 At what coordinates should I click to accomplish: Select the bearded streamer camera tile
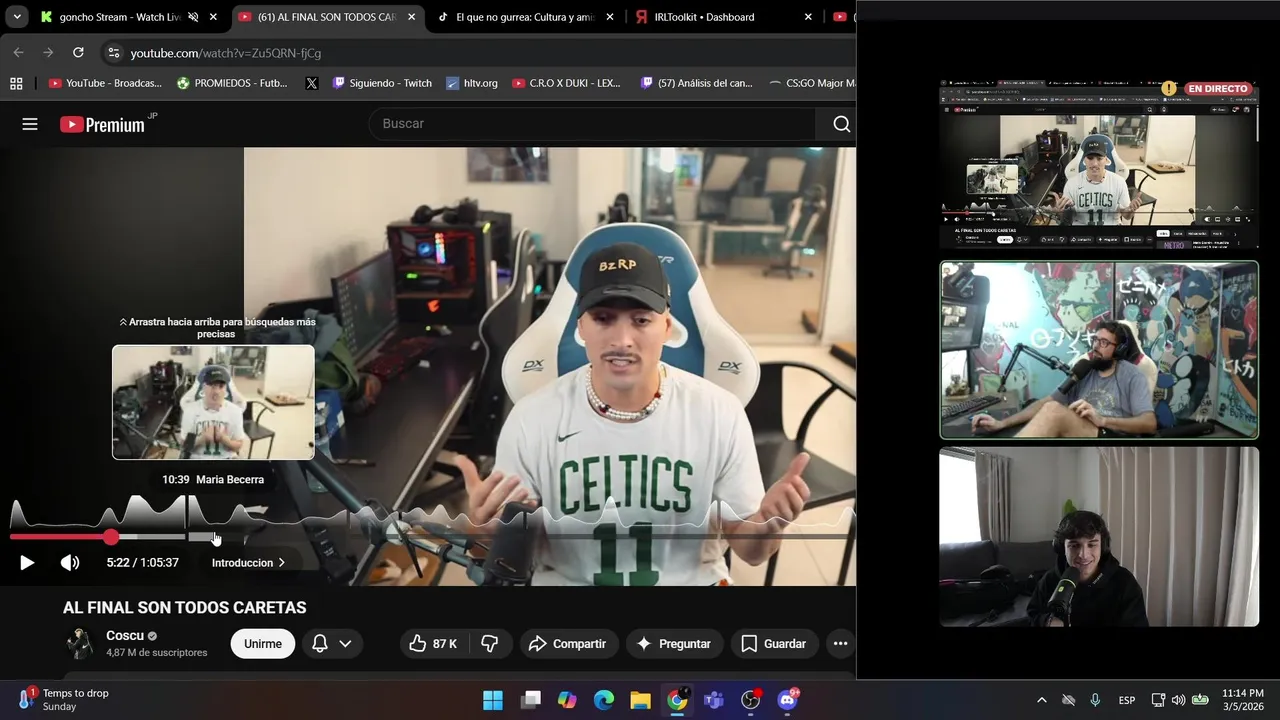1099,350
